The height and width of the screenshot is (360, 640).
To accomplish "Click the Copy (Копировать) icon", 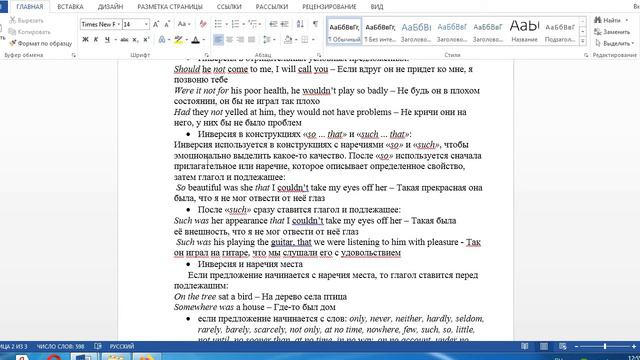I will [x=13, y=31].
